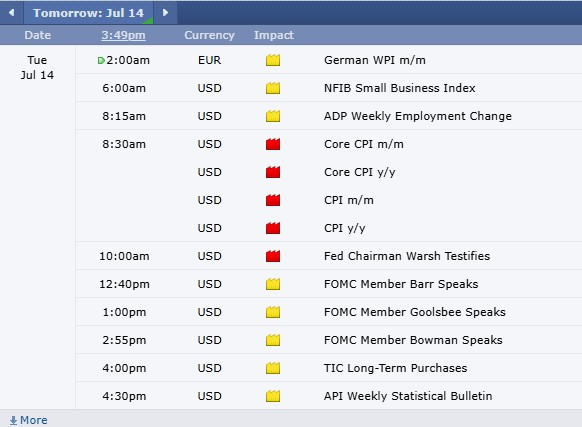Click the Impact column header

[274, 35]
